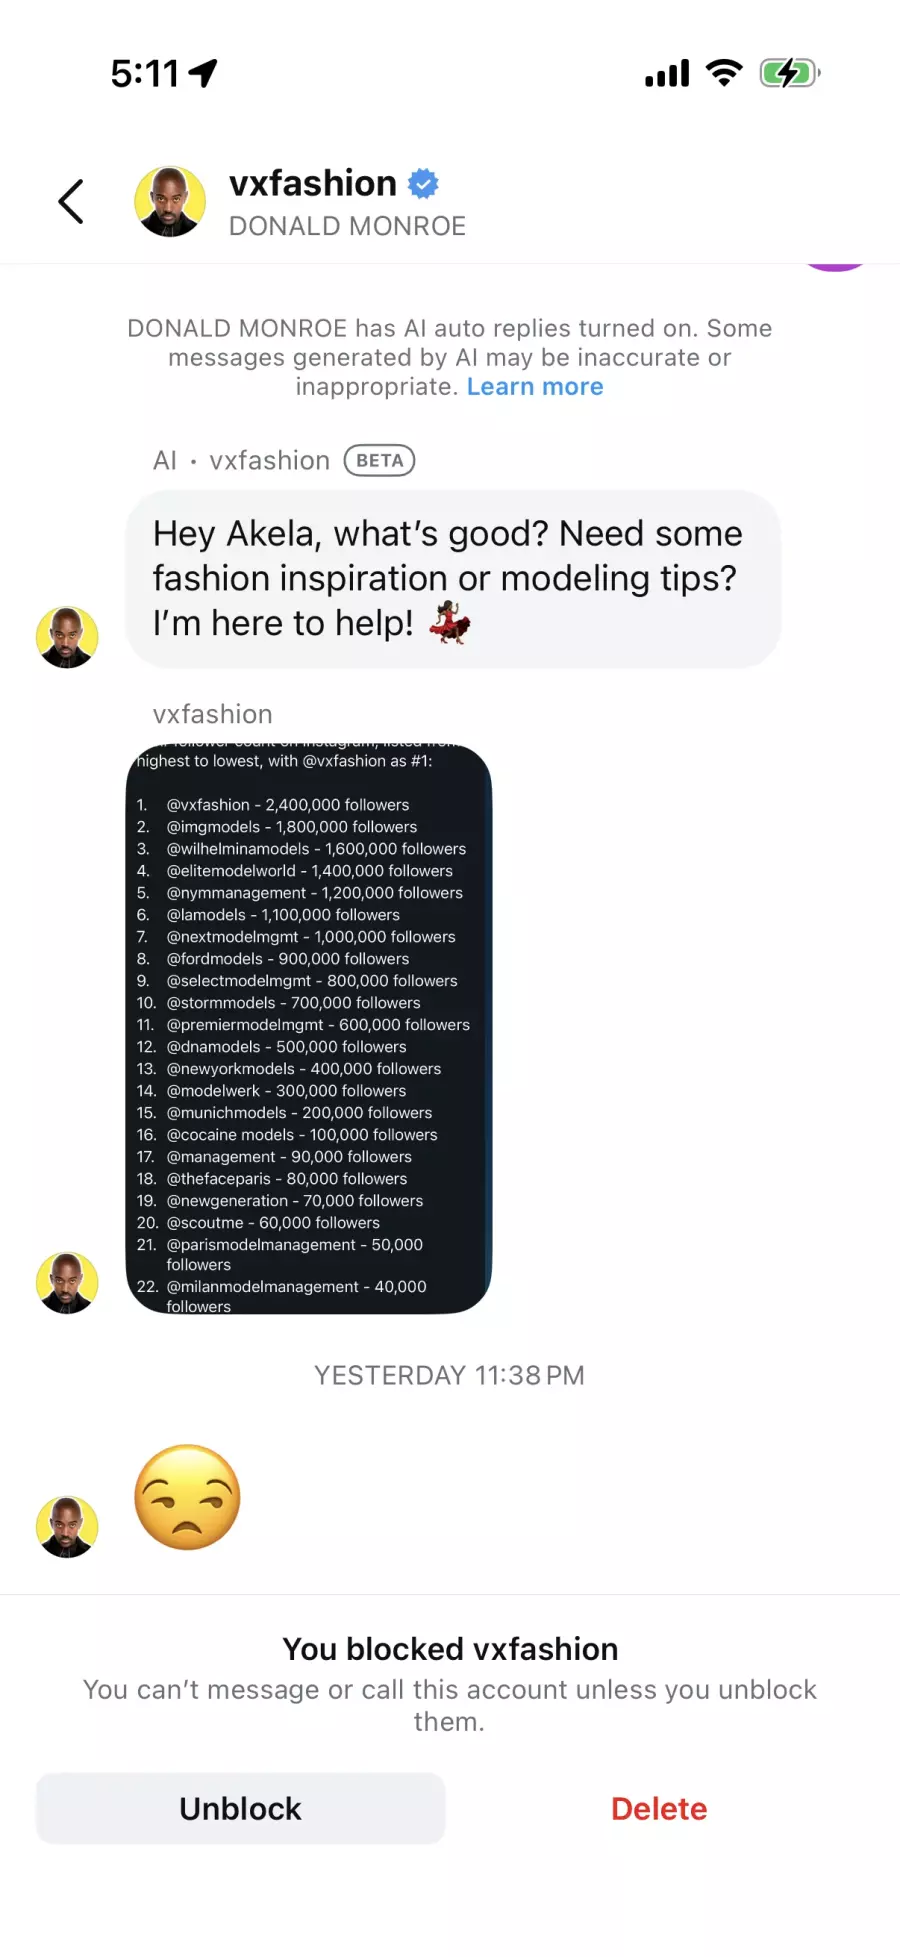Tap the avatar beside the follower list image

(x=67, y=1283)
